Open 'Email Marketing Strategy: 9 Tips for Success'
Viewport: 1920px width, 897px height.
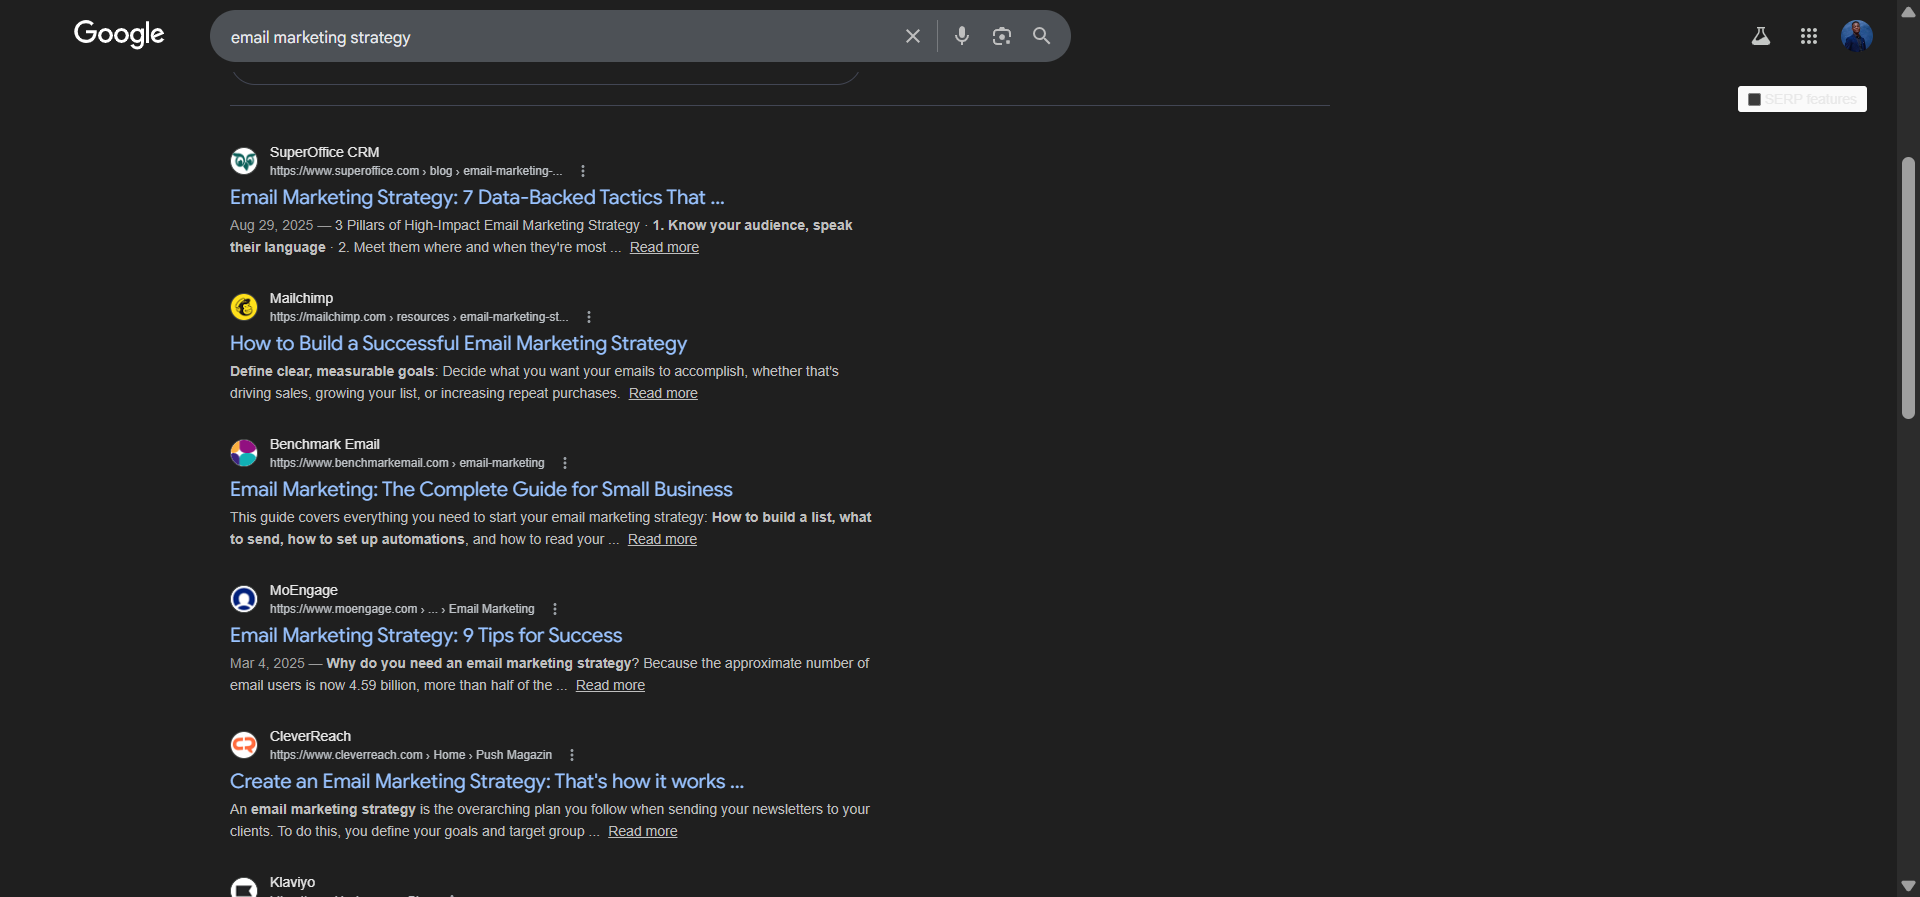coord(426,635)
